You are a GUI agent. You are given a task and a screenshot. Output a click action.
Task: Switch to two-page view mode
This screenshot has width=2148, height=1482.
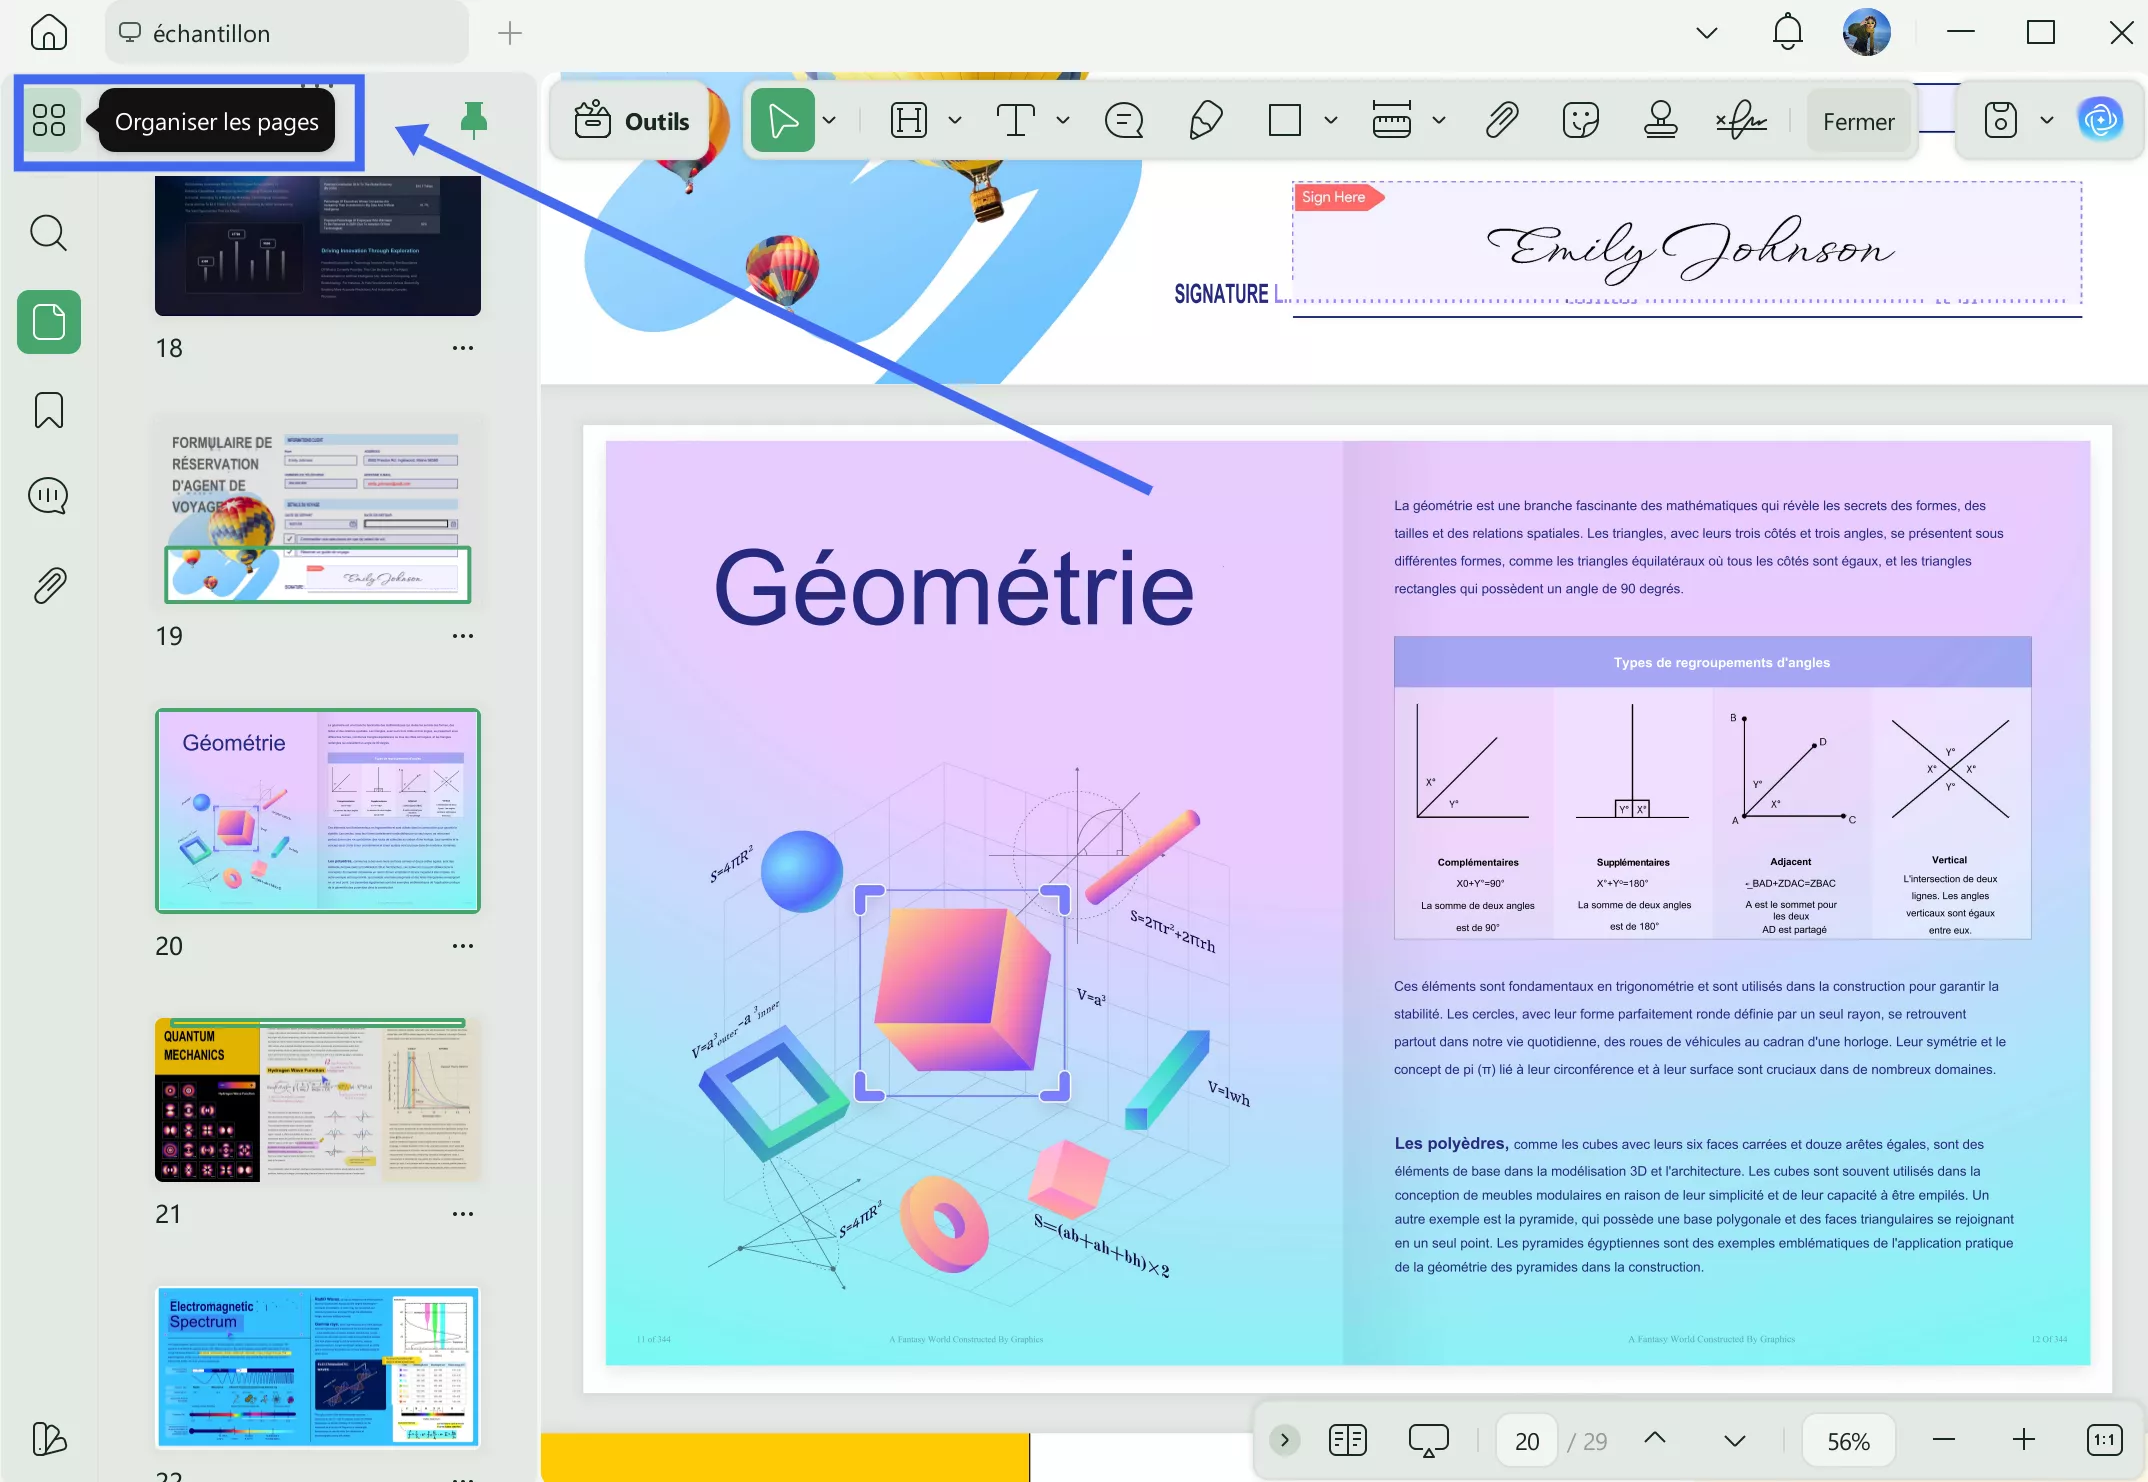pyautogui.click(x=1347, y=1440)
